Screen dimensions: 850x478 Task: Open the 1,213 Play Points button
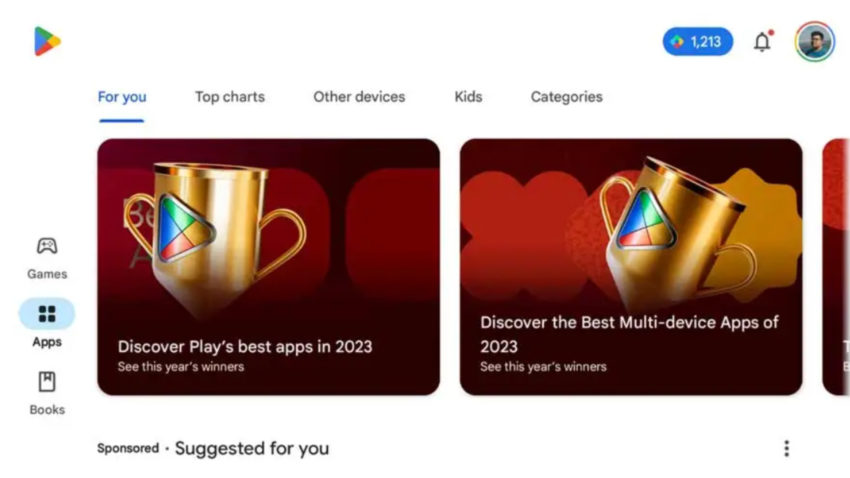698,42
